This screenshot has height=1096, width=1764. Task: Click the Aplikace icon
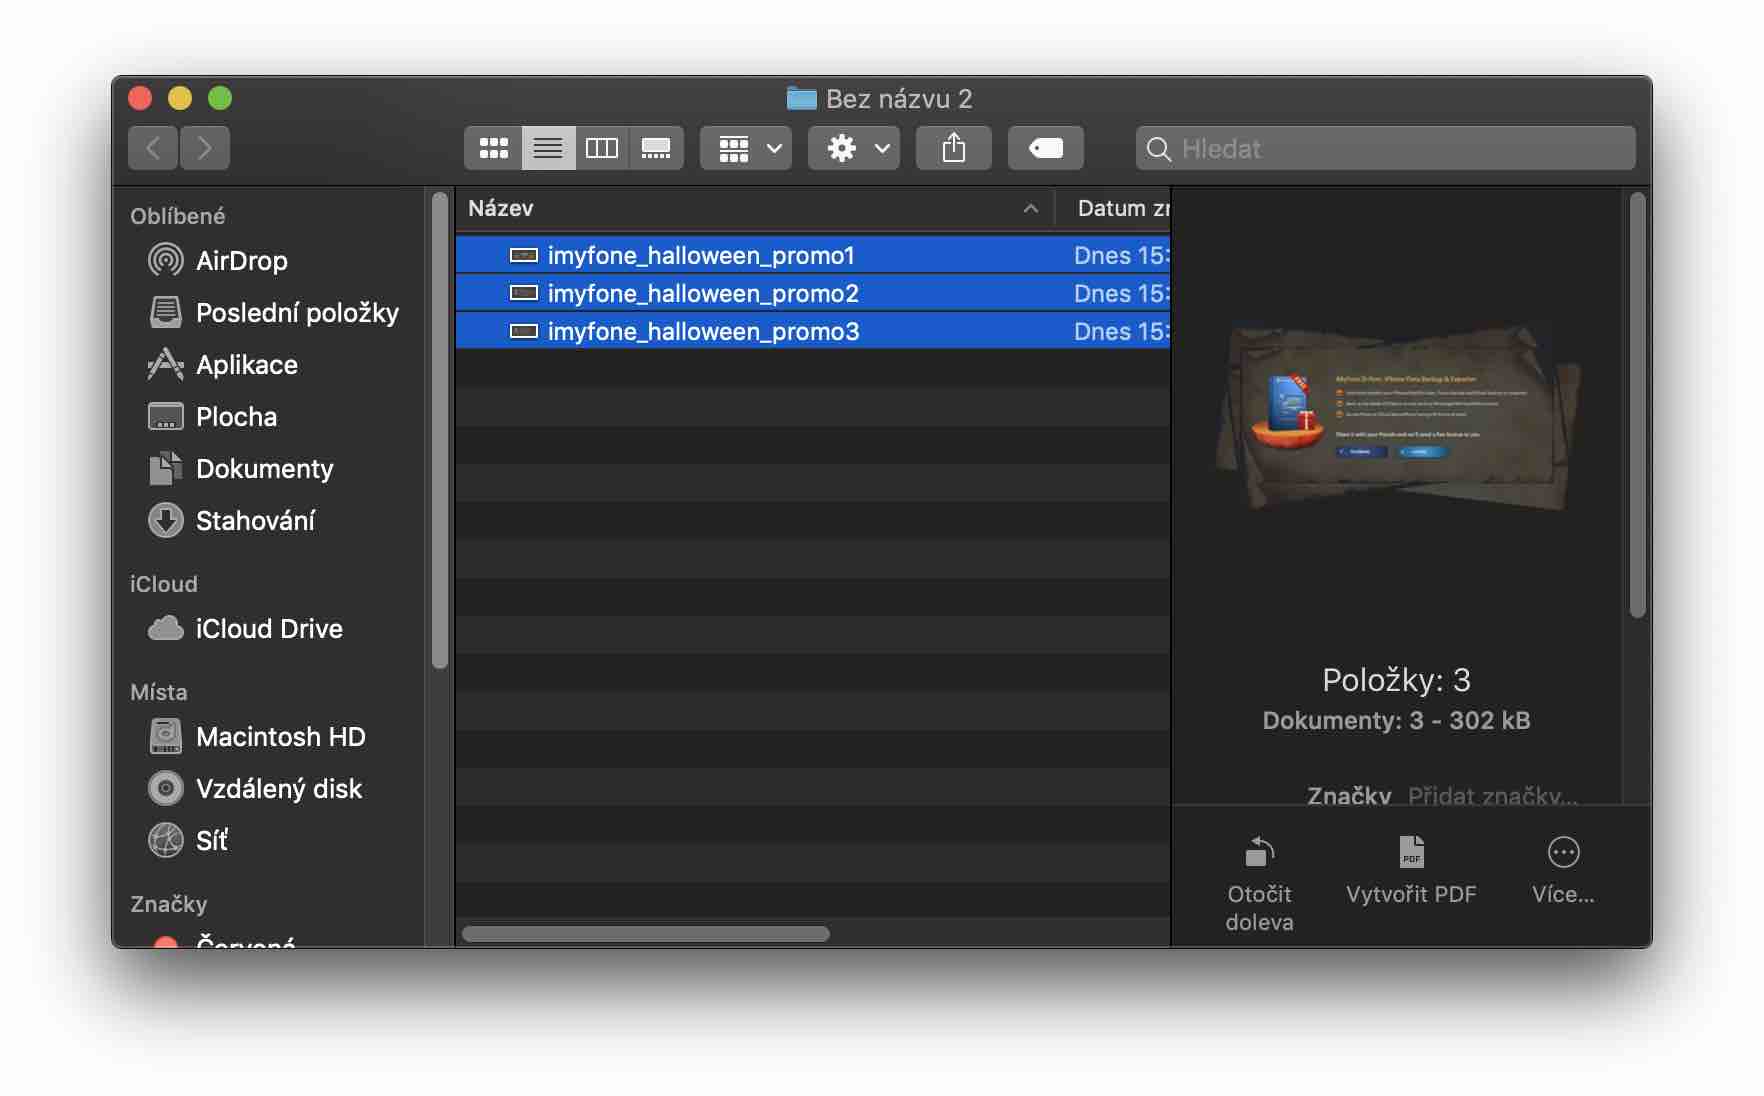166,365
